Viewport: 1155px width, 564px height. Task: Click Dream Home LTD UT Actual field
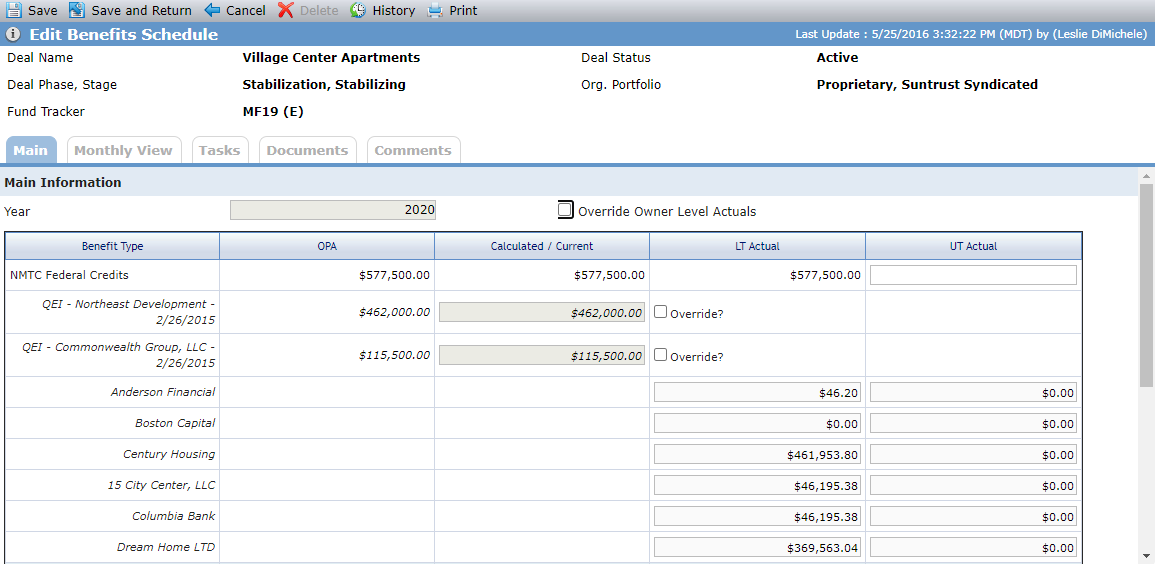click(973, 547)
